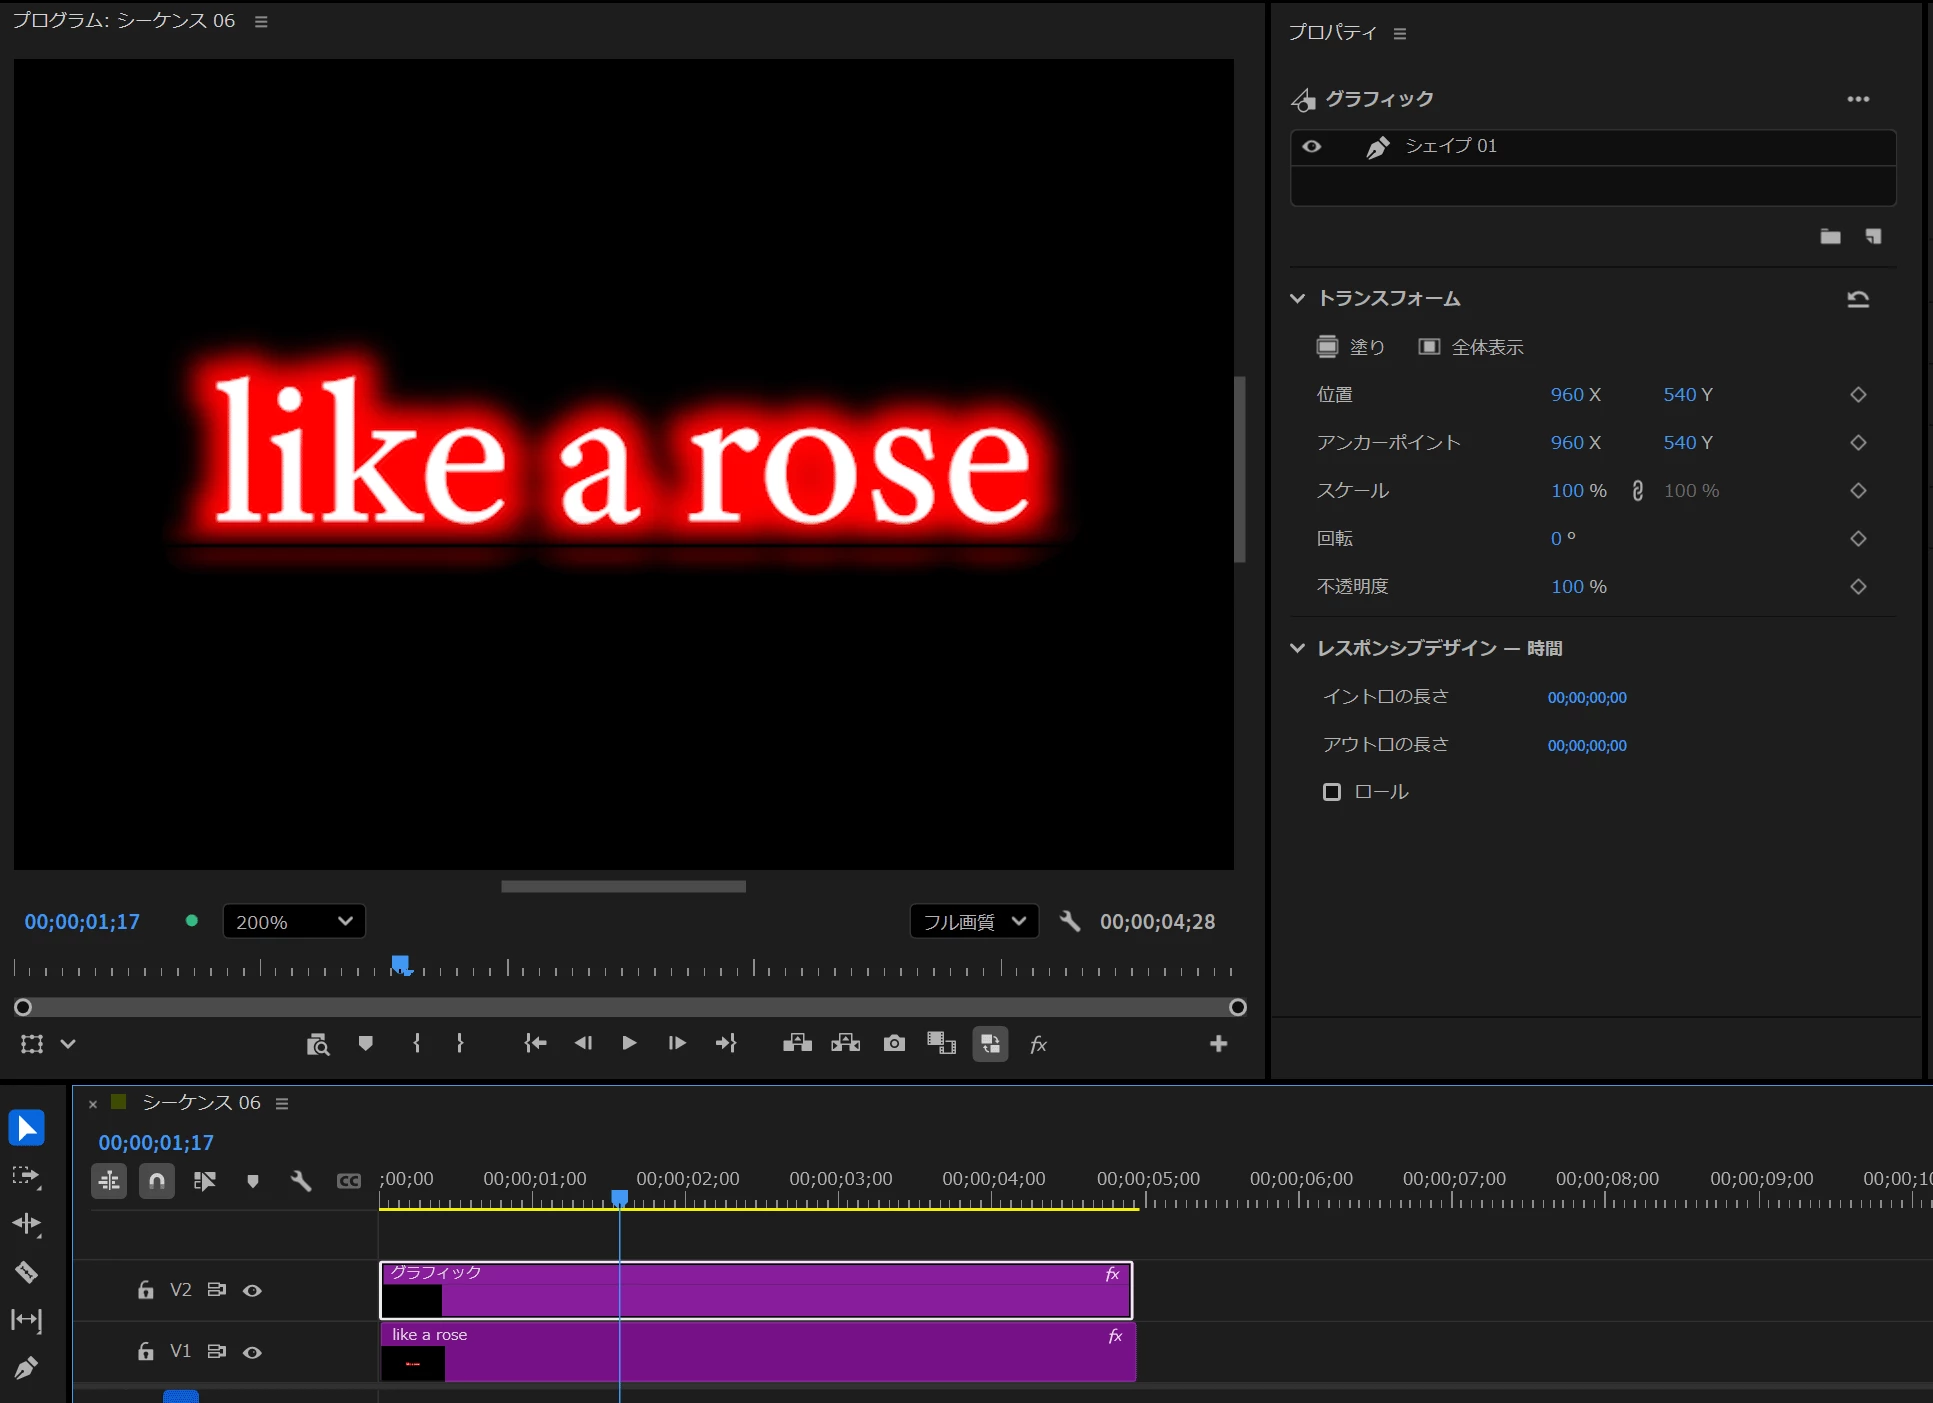The width and height of the screenshot is (1933, 1403).
Task: Create a new layer
Action: click(1873, 236)
